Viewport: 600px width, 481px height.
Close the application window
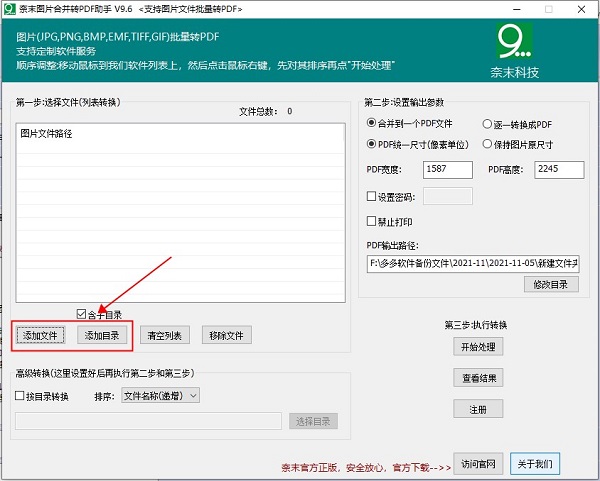coord(581,9)
